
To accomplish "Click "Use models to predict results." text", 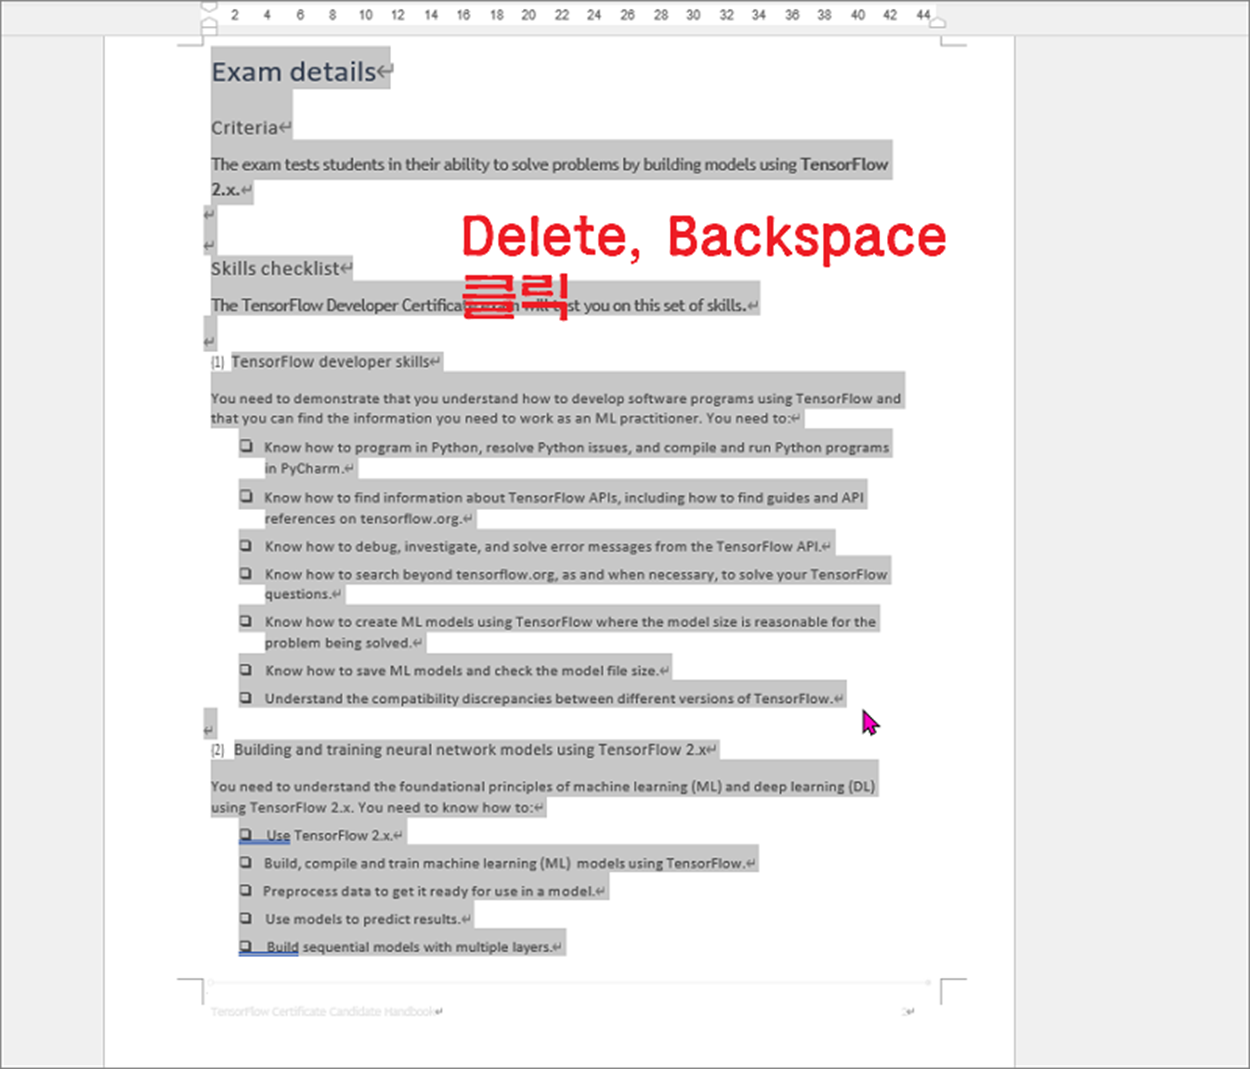I will [362, 919].
